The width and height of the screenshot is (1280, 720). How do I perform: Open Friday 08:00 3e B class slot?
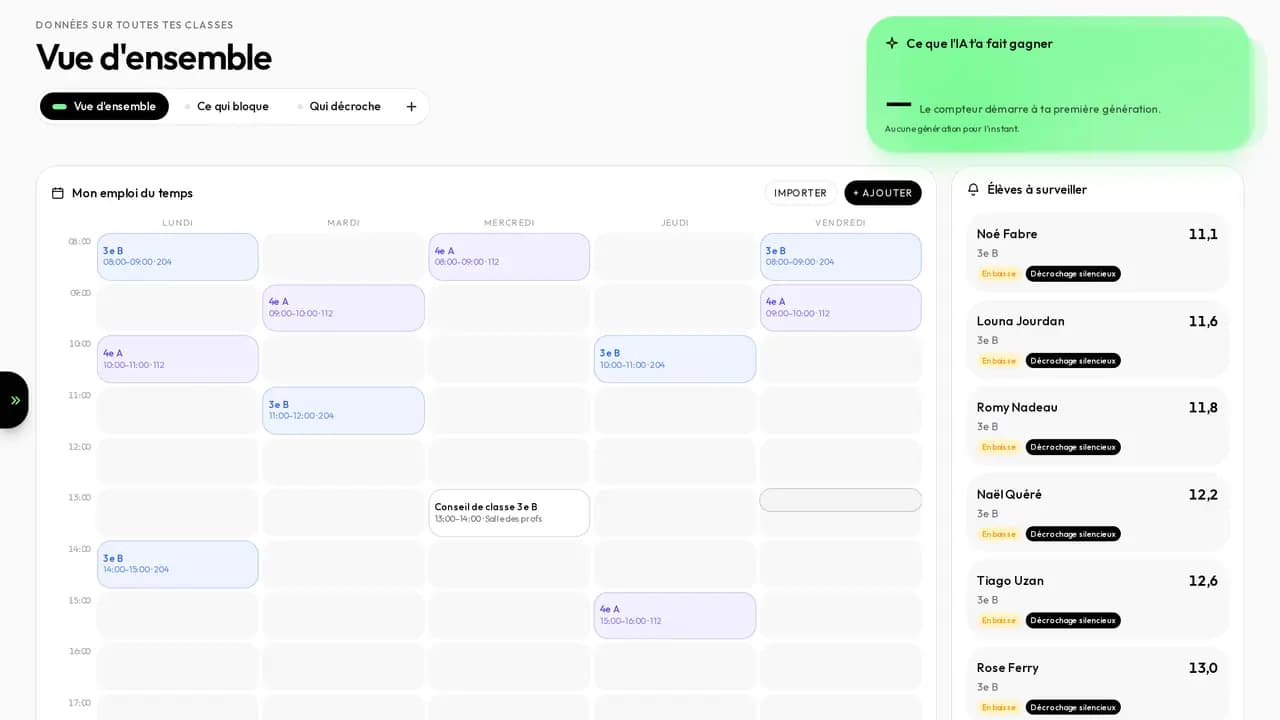pos(841,257)
